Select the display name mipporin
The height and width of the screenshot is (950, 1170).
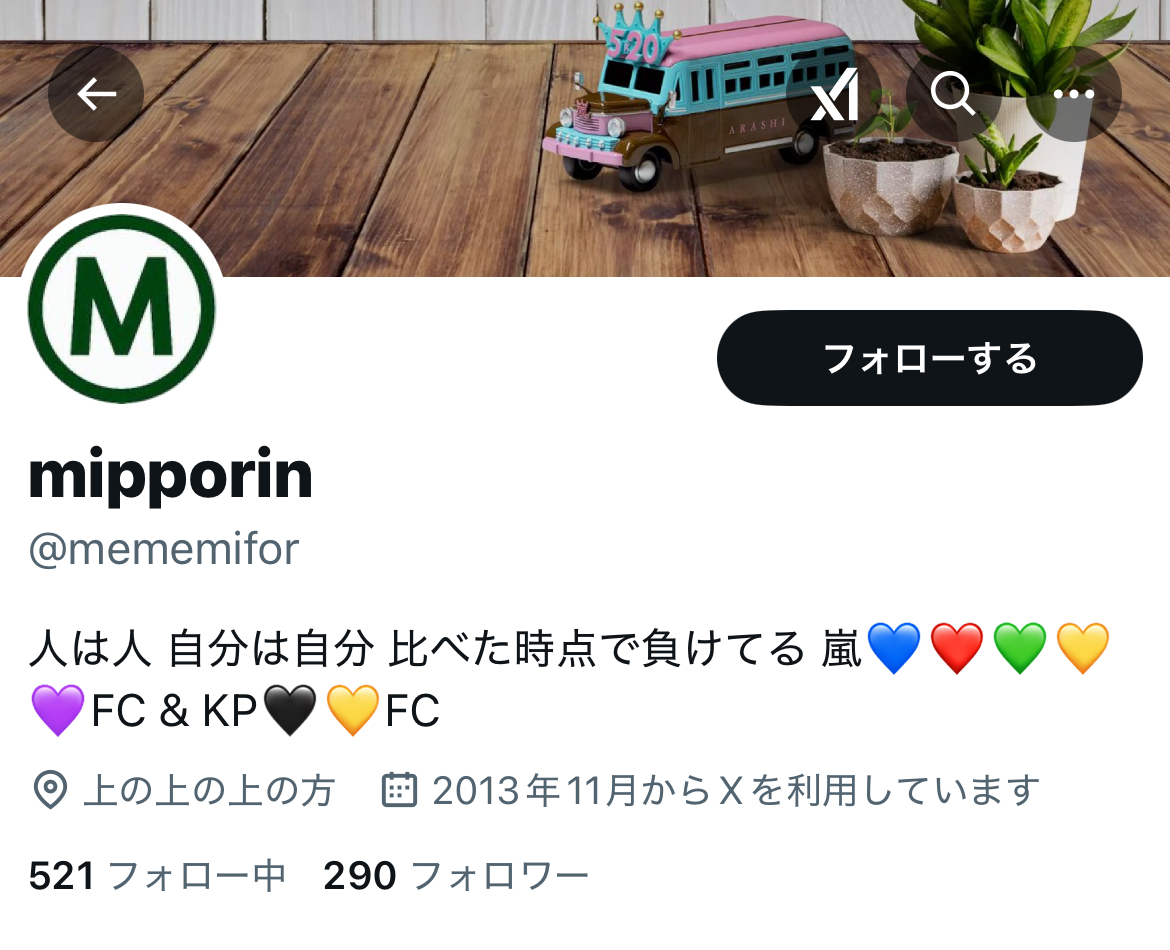coord(170,475)
